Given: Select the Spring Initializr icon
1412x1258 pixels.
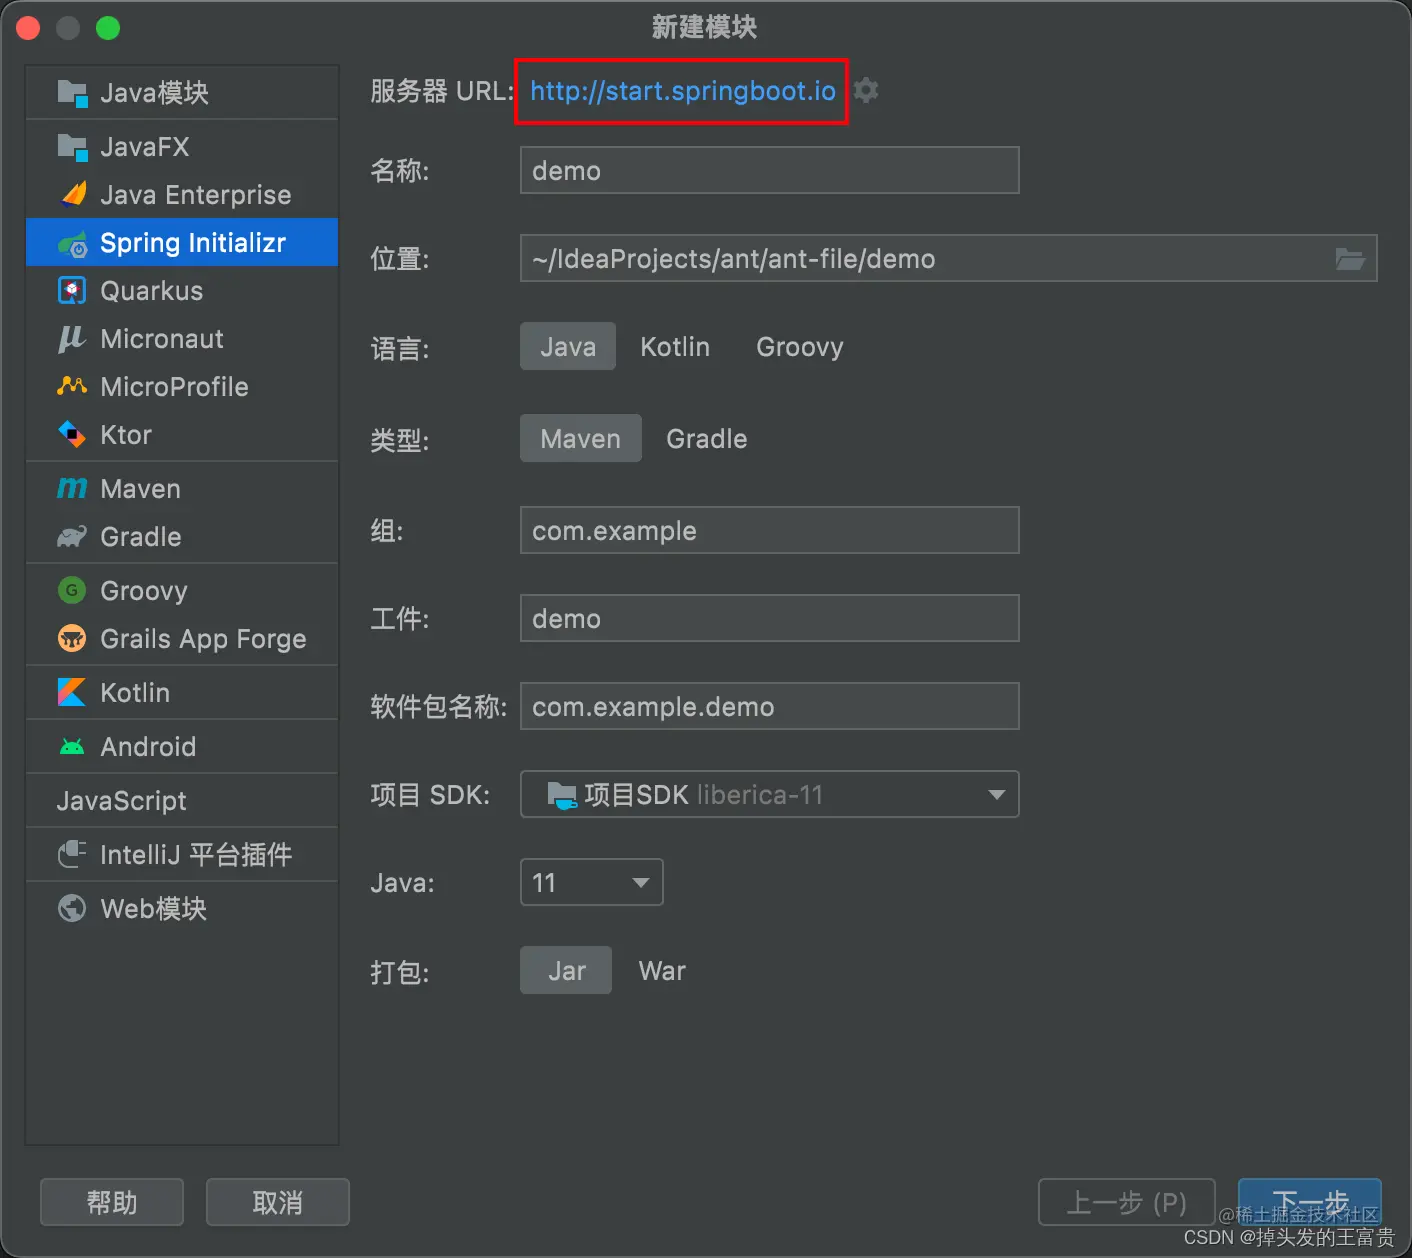Looking at the screenshot, I should pyautogui.click(x=73, y=243).
